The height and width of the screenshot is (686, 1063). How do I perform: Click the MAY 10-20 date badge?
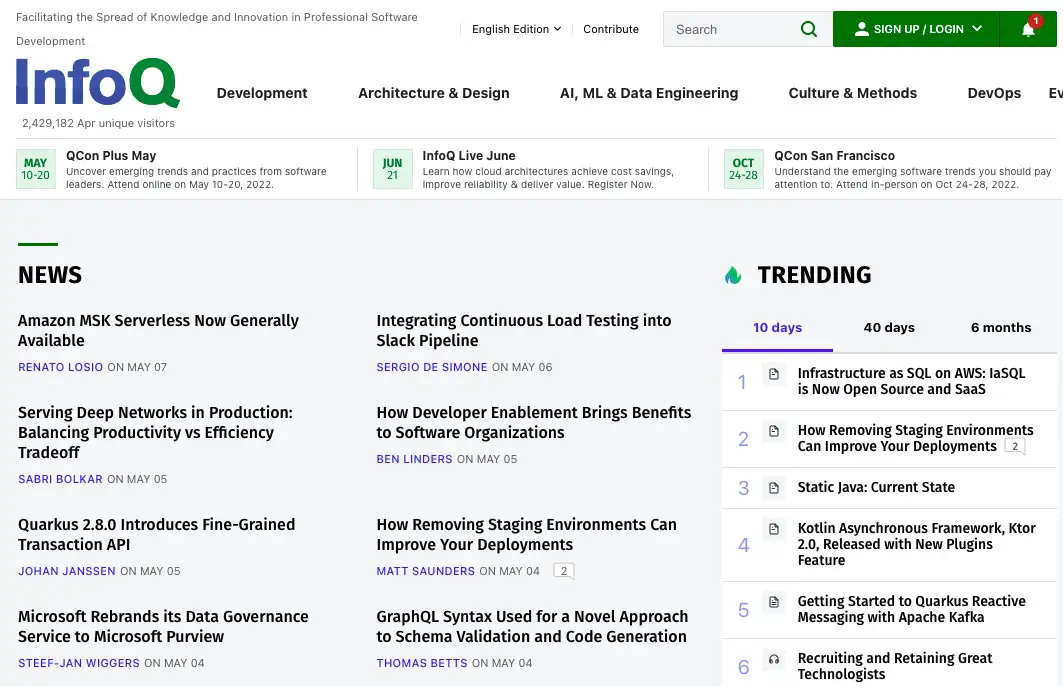(x=35, y=169)
